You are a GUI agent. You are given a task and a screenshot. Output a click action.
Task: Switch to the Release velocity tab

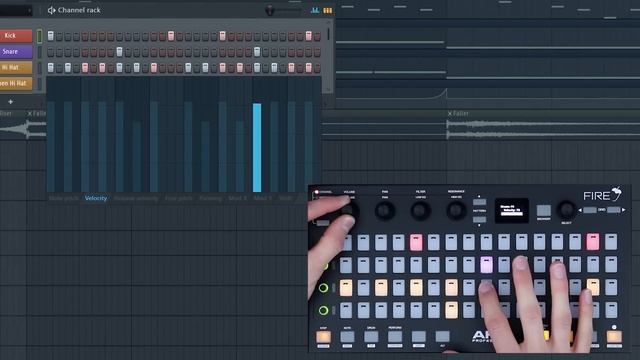[x=136, y=198]
